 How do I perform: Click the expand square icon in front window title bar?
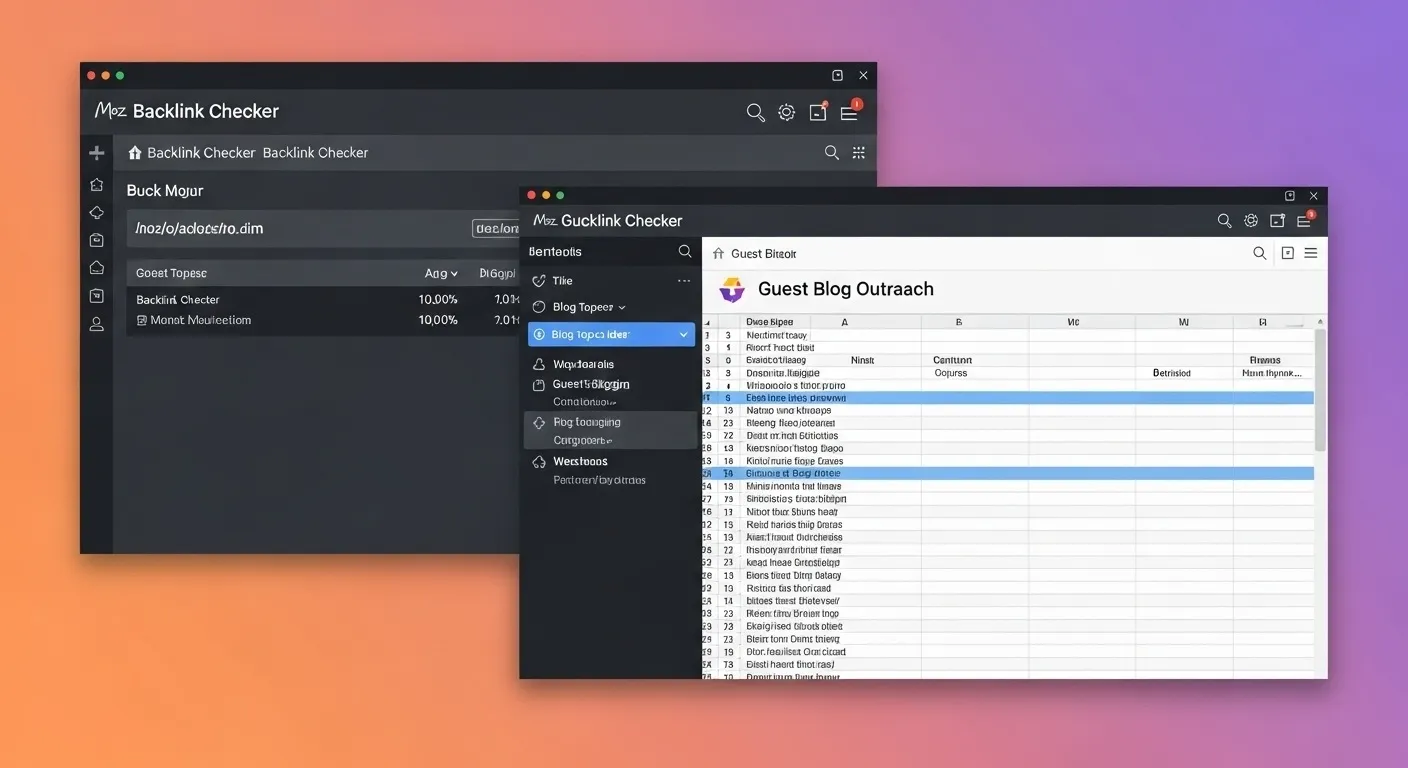(x=1290, y=196)
